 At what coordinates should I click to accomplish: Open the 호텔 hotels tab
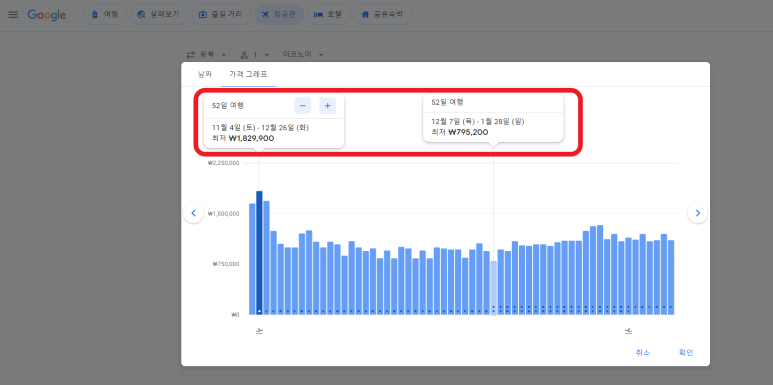[x=329, y=15]
